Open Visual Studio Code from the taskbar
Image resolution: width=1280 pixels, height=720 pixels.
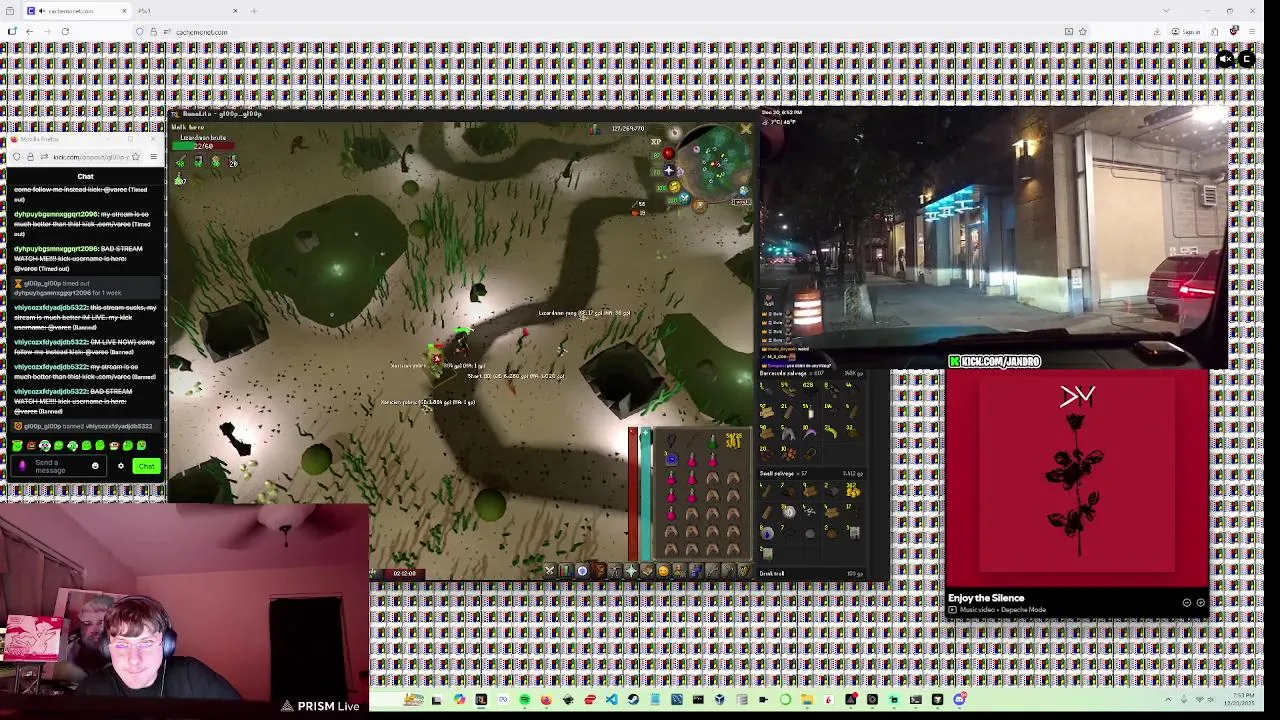point(612,700)
